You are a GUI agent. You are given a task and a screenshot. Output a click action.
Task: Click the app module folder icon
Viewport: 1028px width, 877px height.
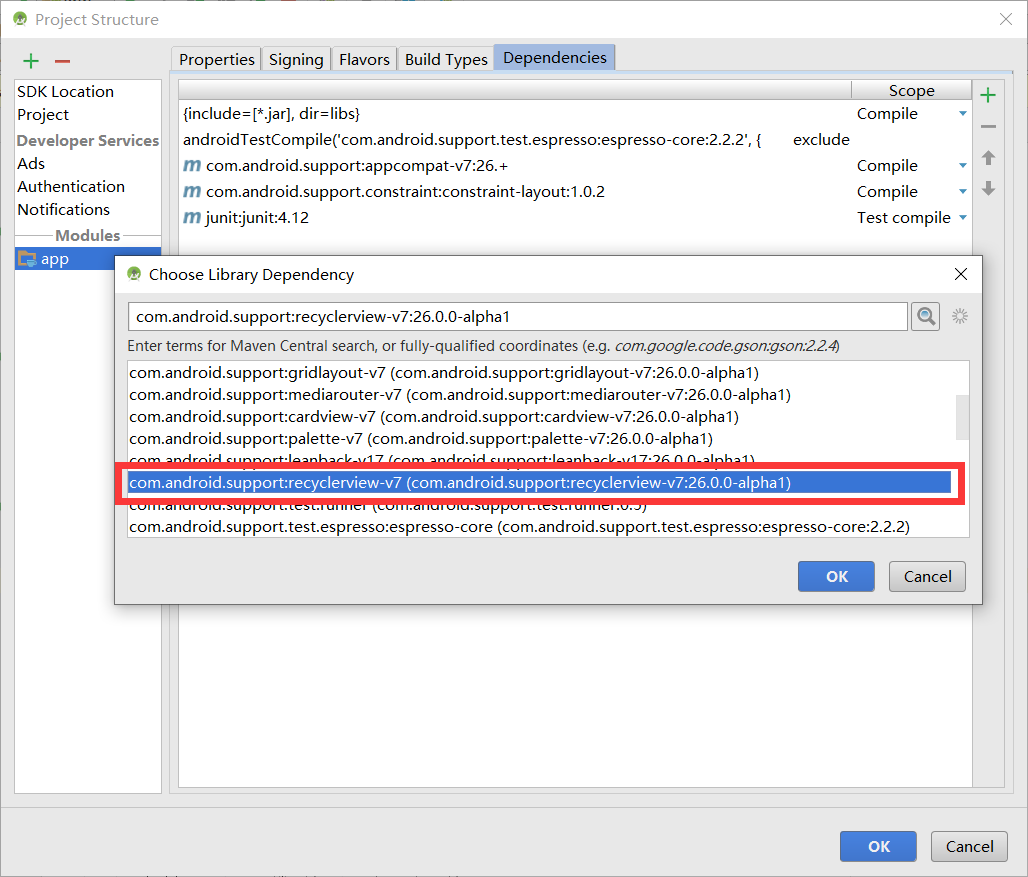coord(27,259)
